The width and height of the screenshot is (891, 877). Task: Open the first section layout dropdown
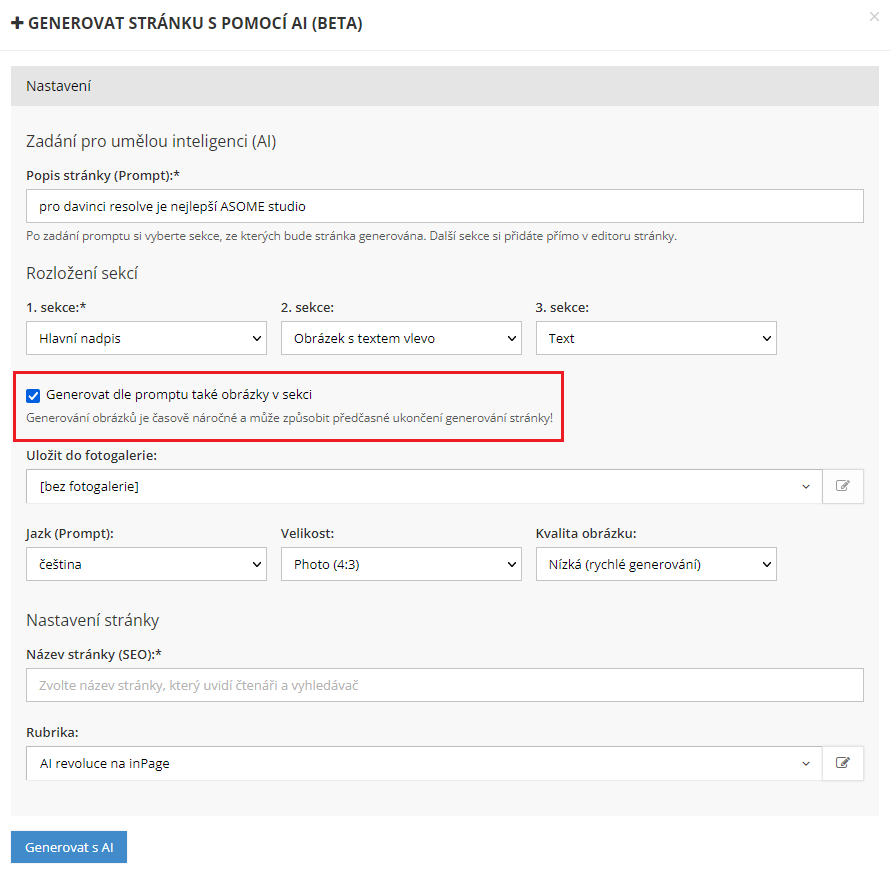click(x=146, y=338)
